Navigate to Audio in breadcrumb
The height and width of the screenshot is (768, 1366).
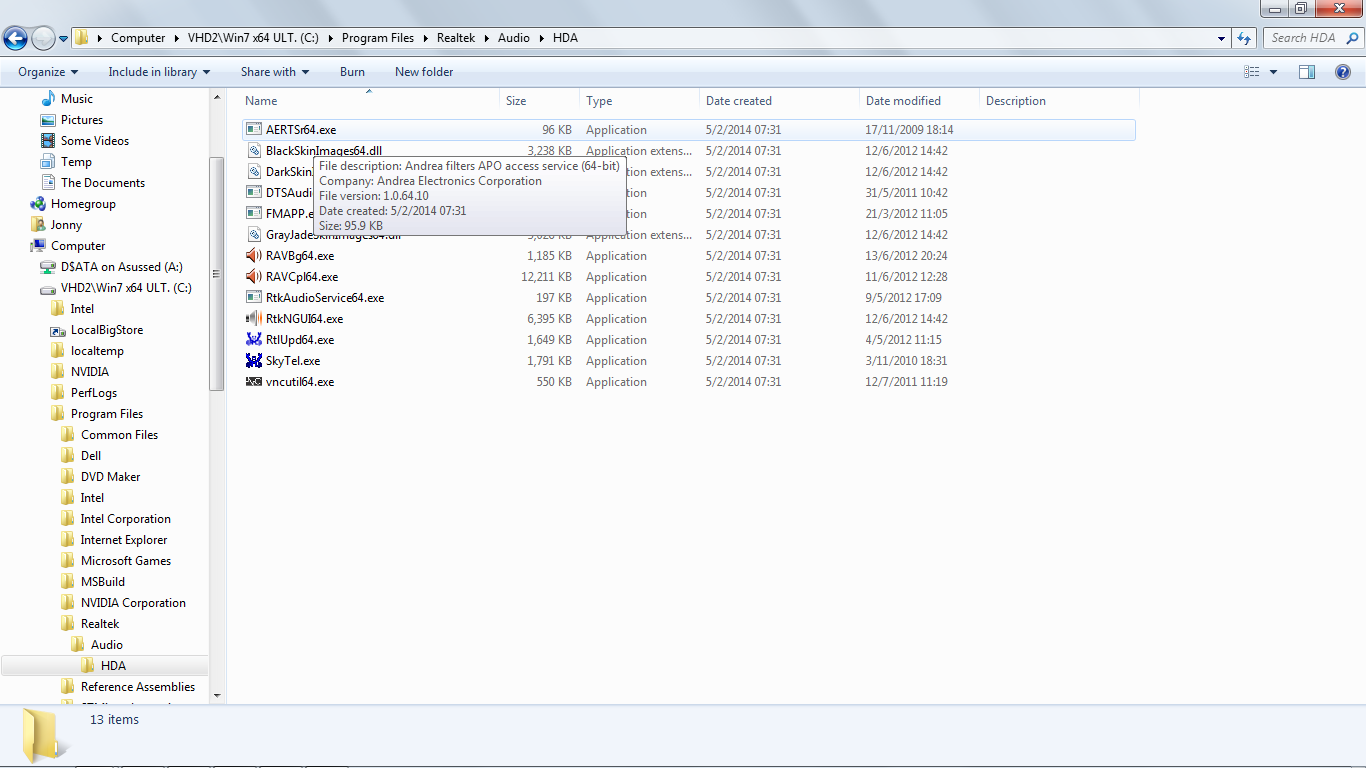514,38
